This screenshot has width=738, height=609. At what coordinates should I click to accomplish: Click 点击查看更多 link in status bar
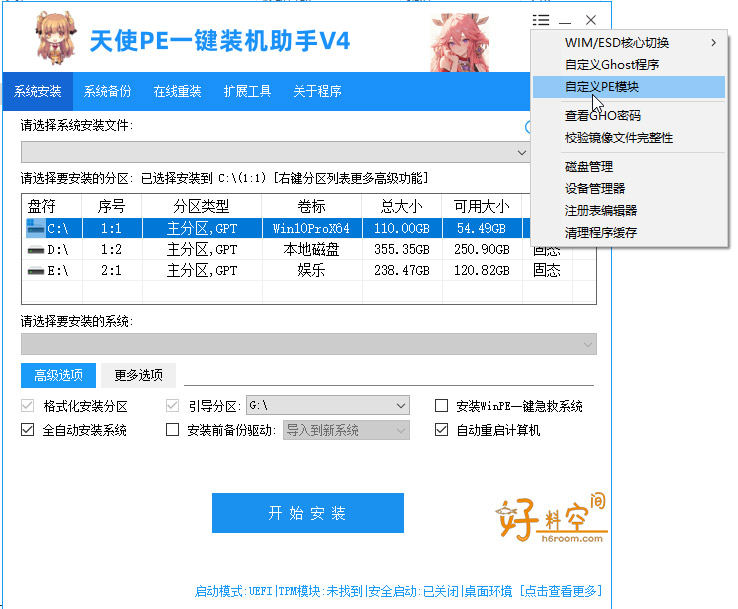pyautogui.click(x=561, y=591)
